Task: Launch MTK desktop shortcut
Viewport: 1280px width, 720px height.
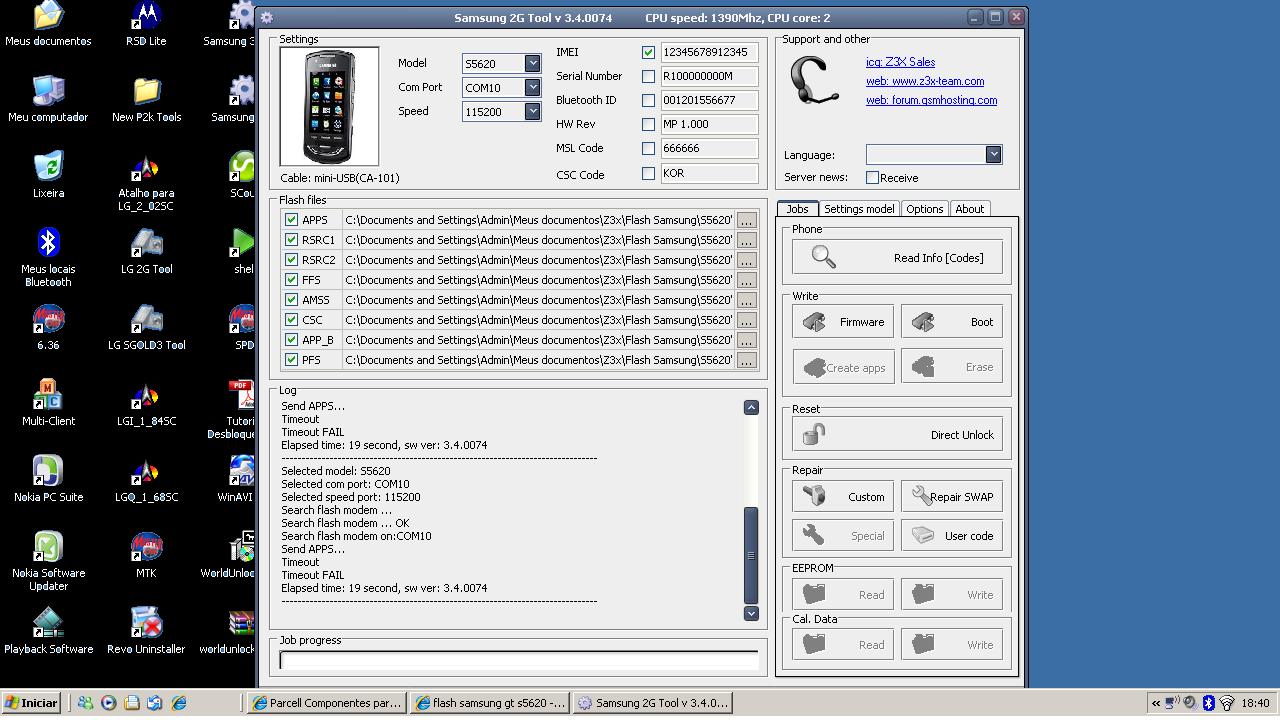Action: pyautogui.click(x=146, y=555)
